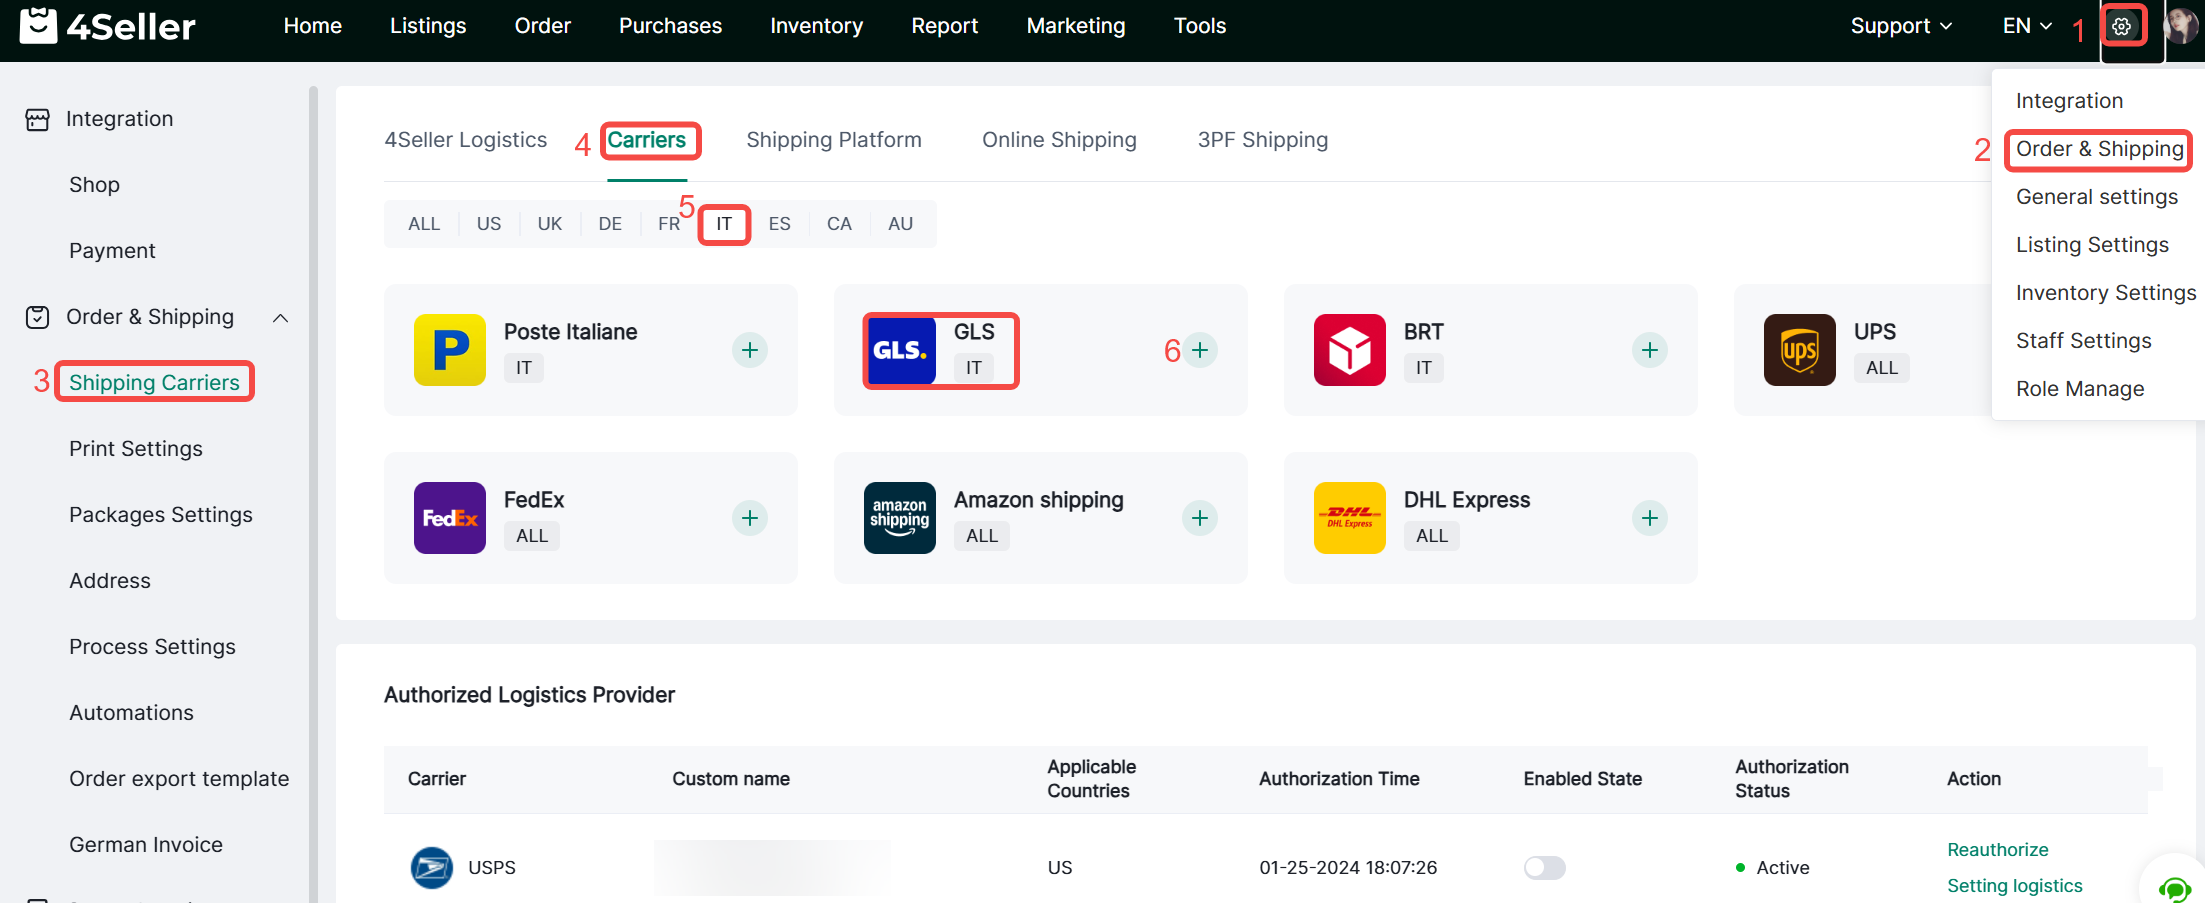Click the settings gear icon in header
The width and height of the screenshot is (2205, 903).
tap(2122, 27)
